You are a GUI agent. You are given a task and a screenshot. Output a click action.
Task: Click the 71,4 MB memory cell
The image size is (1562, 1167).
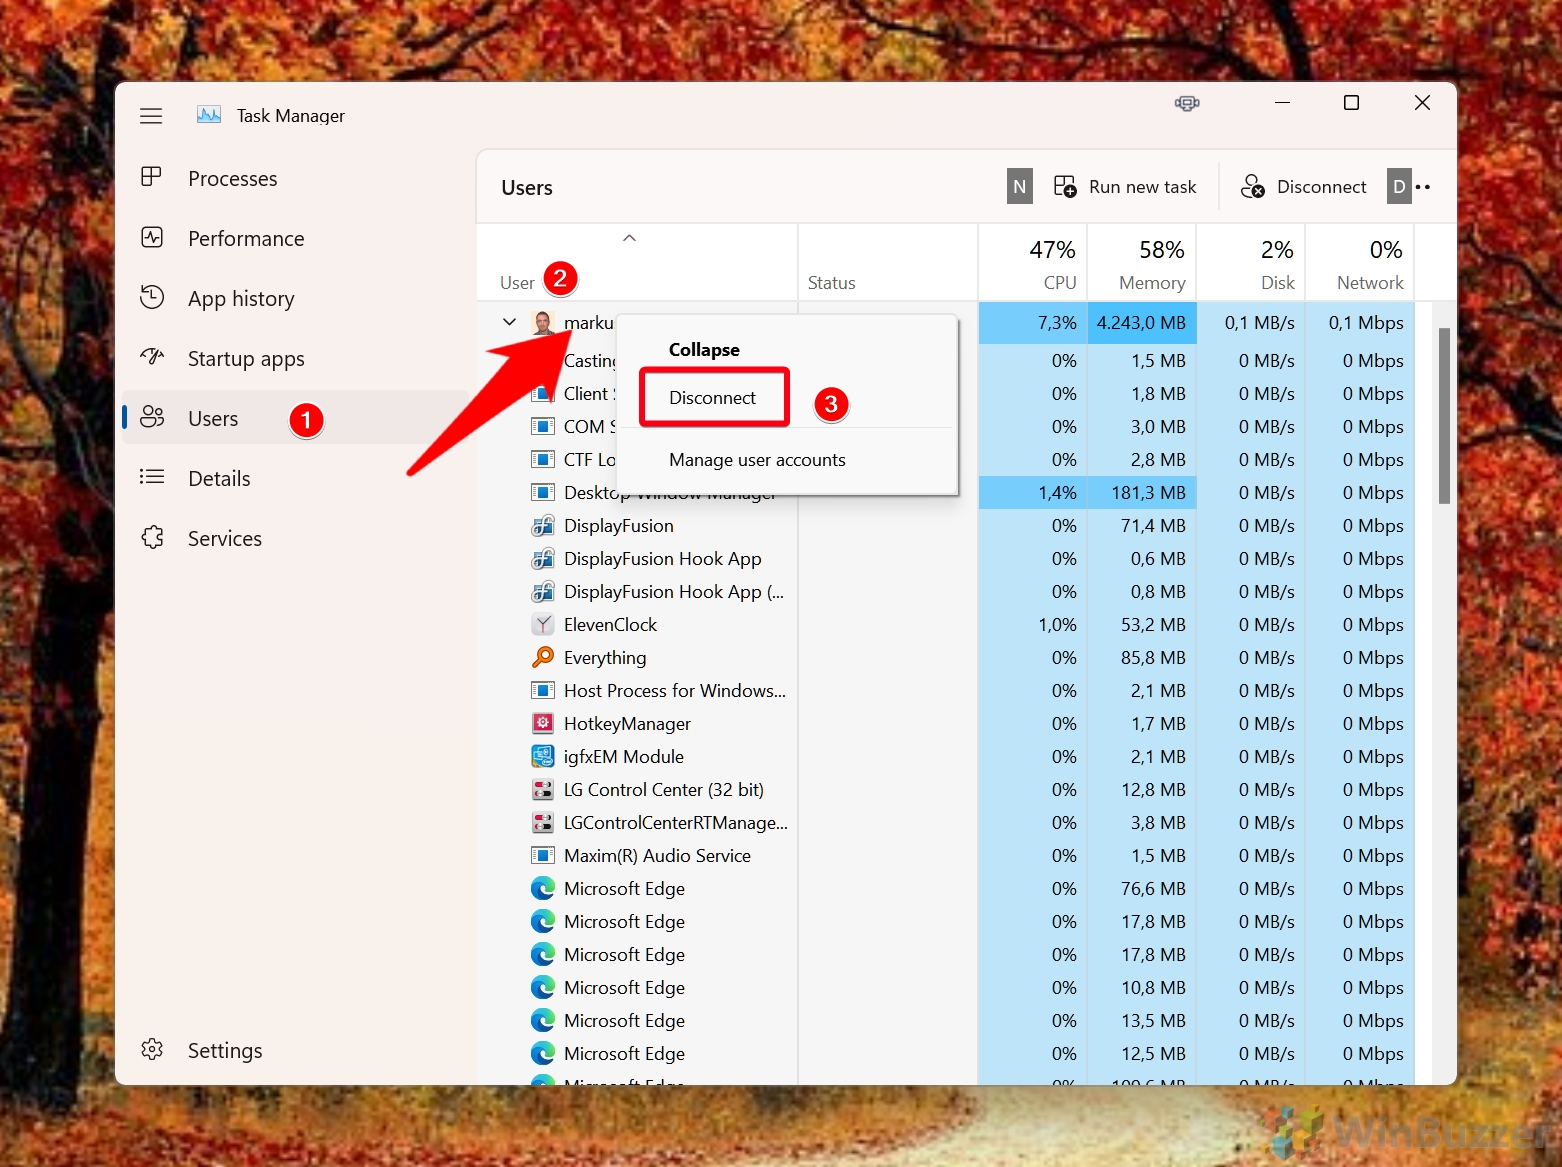(1142, 526)
